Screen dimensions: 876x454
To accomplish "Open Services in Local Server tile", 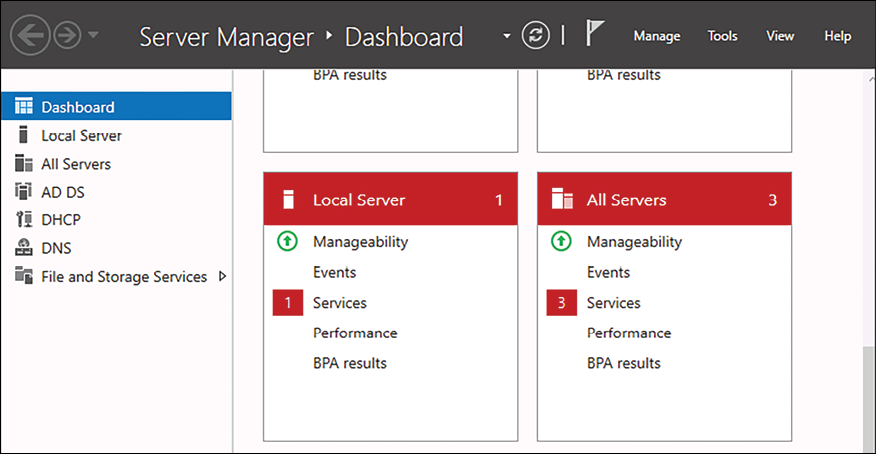I will pyautogui.click(x=340, y=303).
